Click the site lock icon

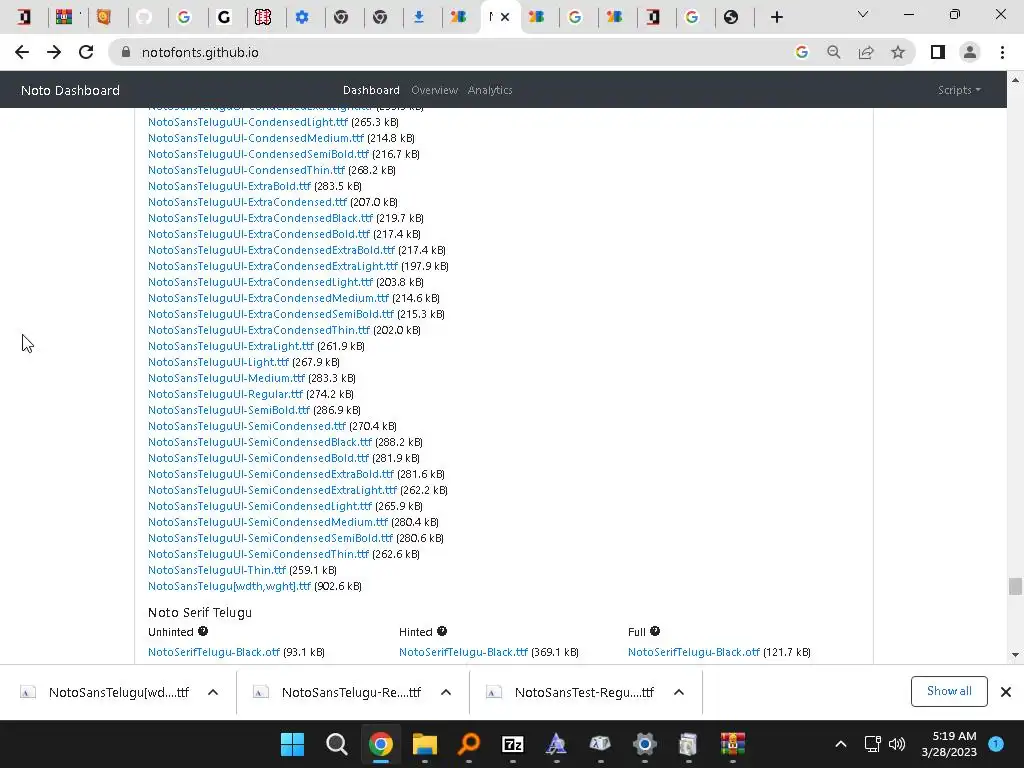pos(126,52)
